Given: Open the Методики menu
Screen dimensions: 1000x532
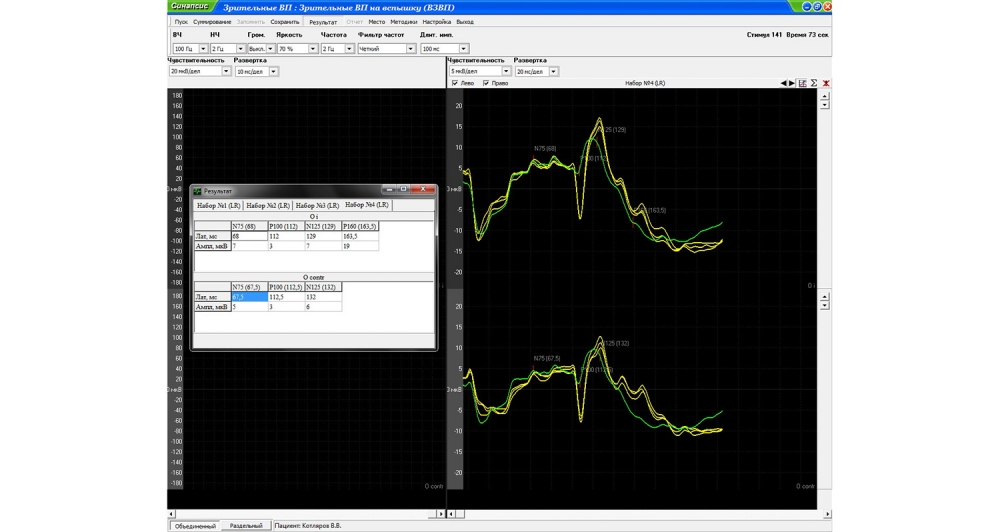Looking at the screenshot, I should click(403, 21).
